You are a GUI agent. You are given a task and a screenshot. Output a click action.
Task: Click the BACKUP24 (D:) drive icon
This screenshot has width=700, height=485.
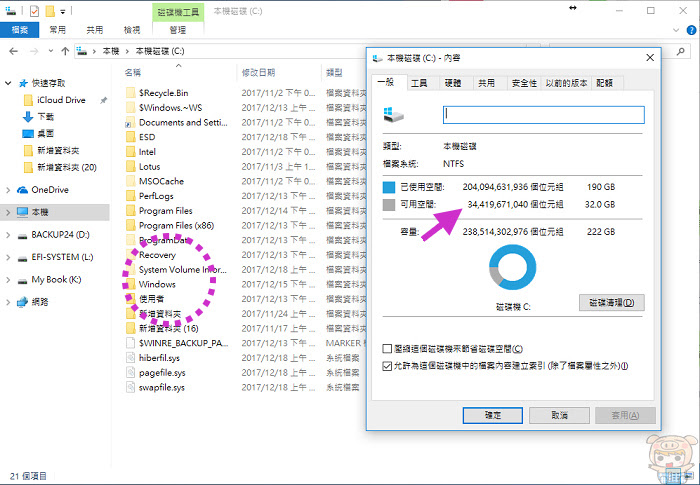22,235
